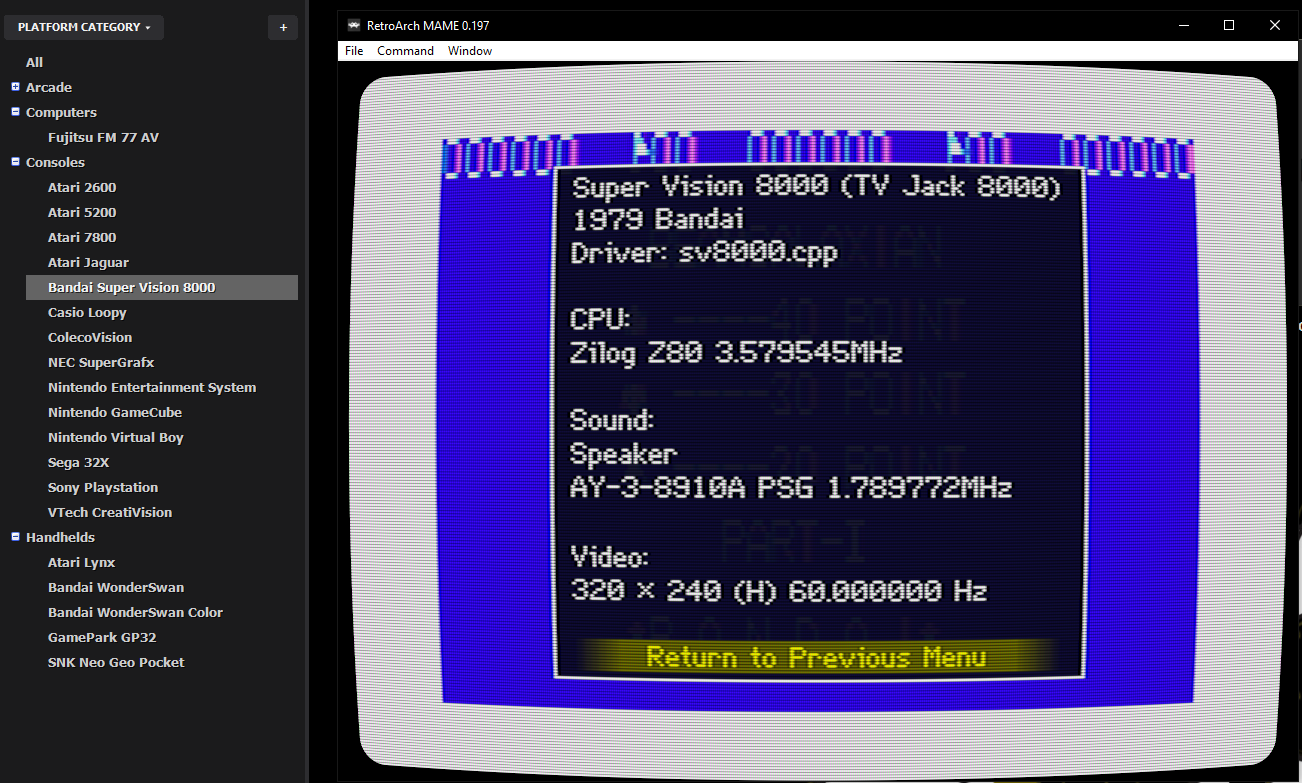Select the Handhelds category label
The height and width of the screenshot is (783, 1302).
coord(60,537)
